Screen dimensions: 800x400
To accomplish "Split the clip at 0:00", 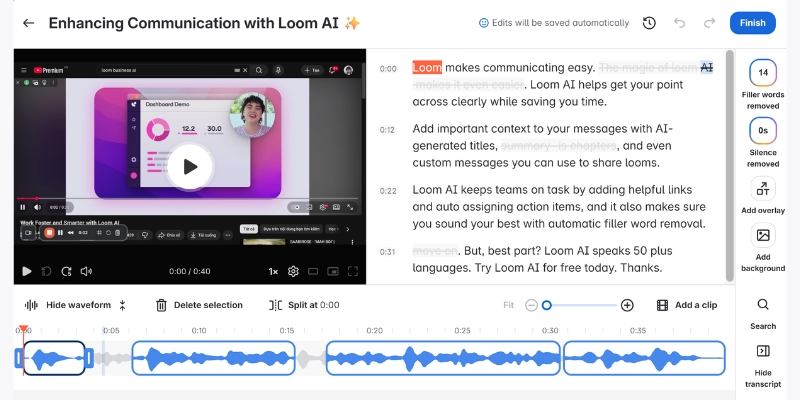I will (305, 305).
